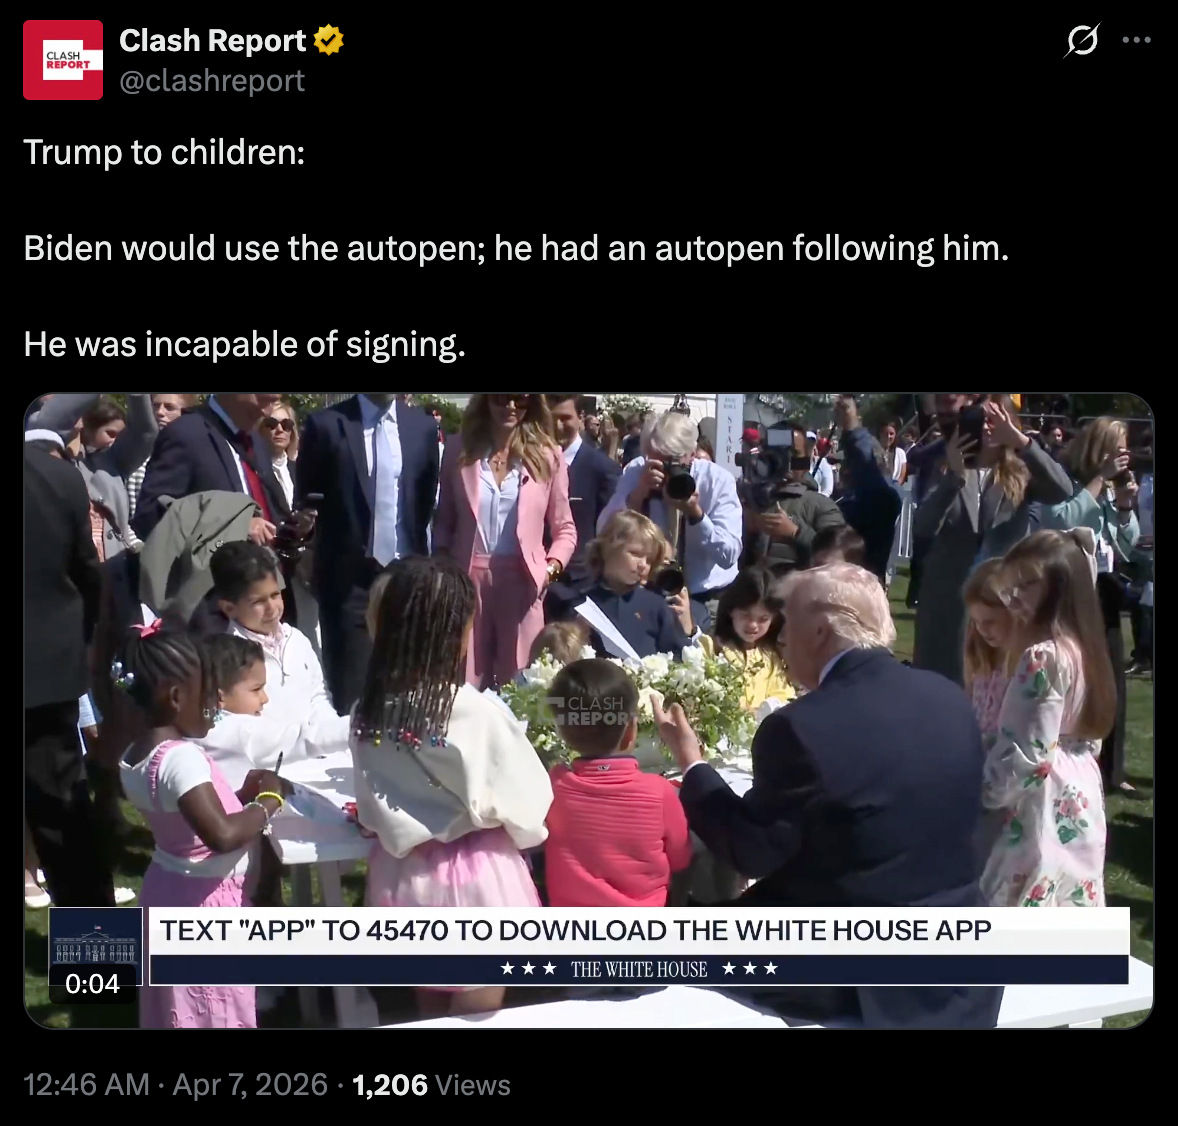Open the three-dot more options menu
This screenshot has height=1126, width=1178.
pos(1137,41)
